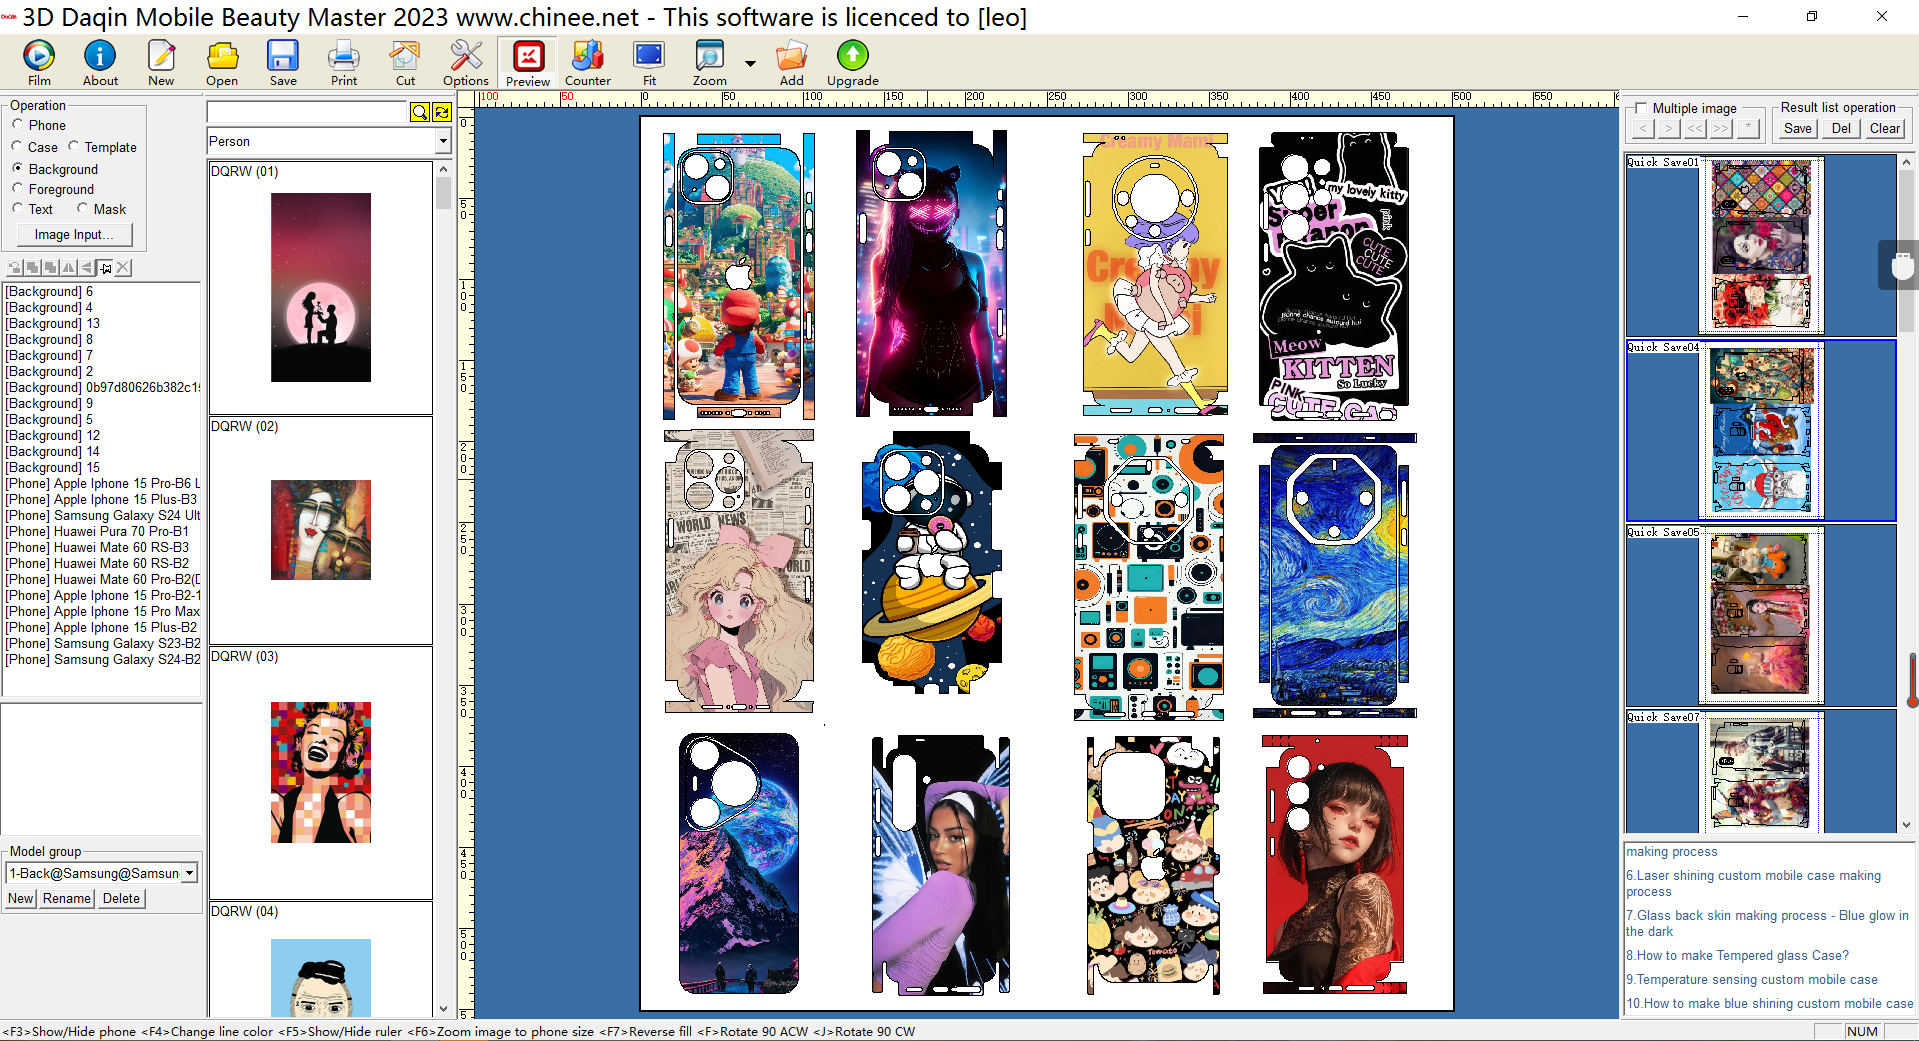Enable the Multiple image checkbox
Viewport: 1919px width, 1041px height.
click(1640, 108)
